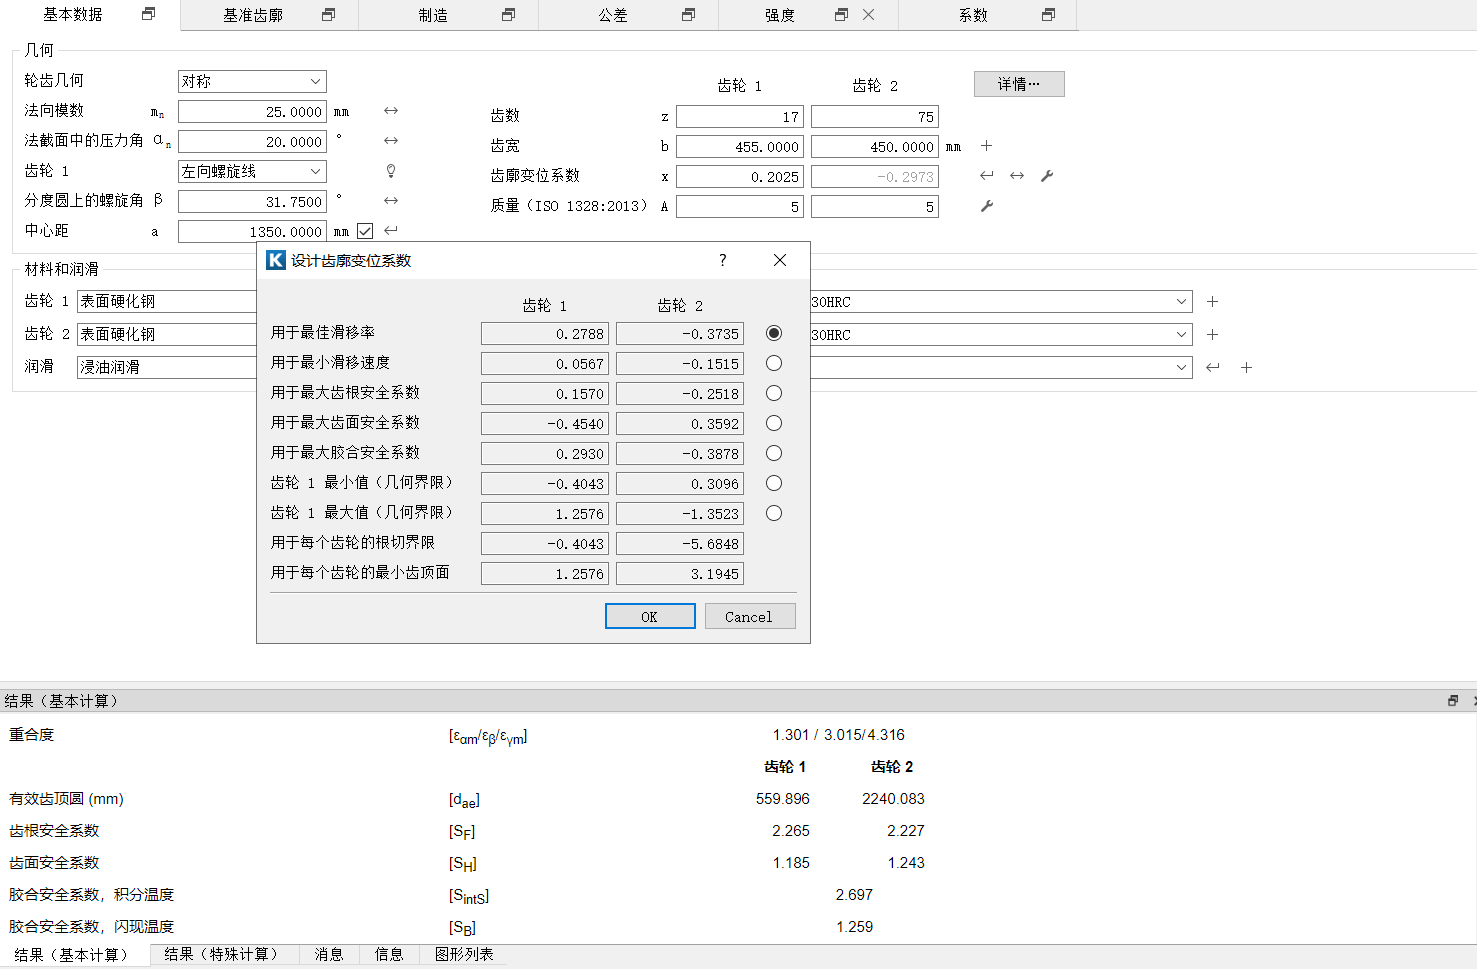Close the 设计齿廓变位系数 dialog with X
The image size is (1477, 969).
(780, 260)
